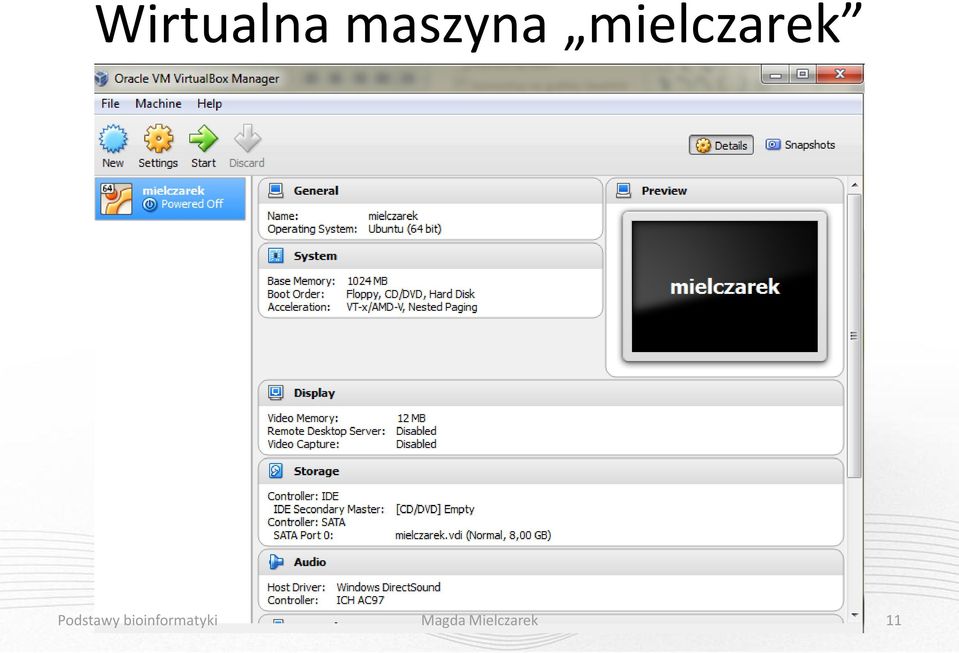Switch to the Snapshots view
The width and height of the screenshot is (959, 653).
pos(800,145)
